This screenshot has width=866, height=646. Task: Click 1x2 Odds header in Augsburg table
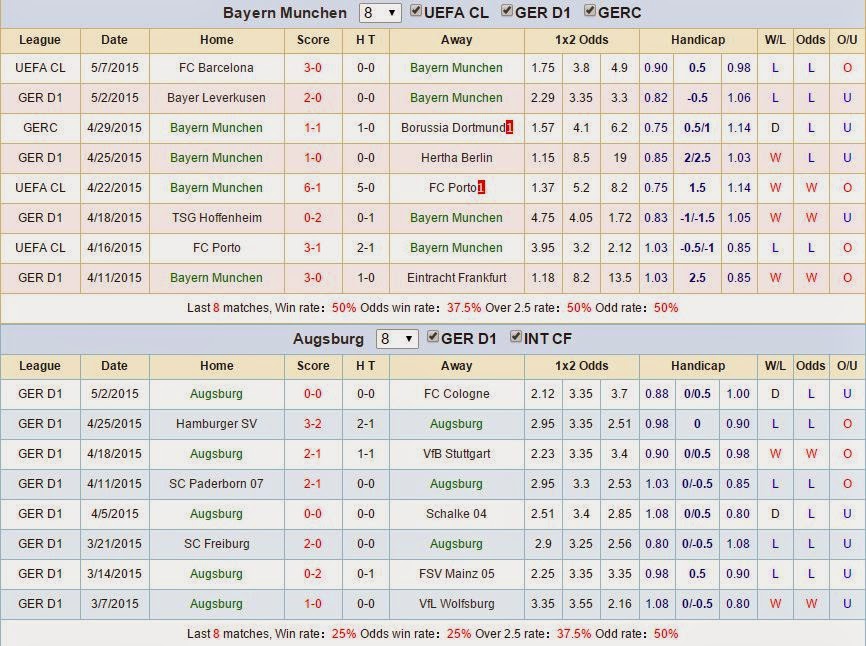pos(582,366)
